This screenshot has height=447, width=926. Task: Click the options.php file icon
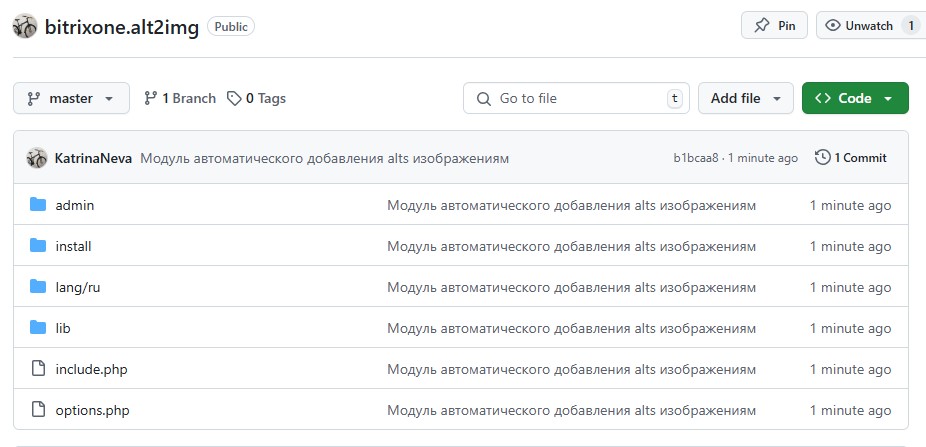38,410
